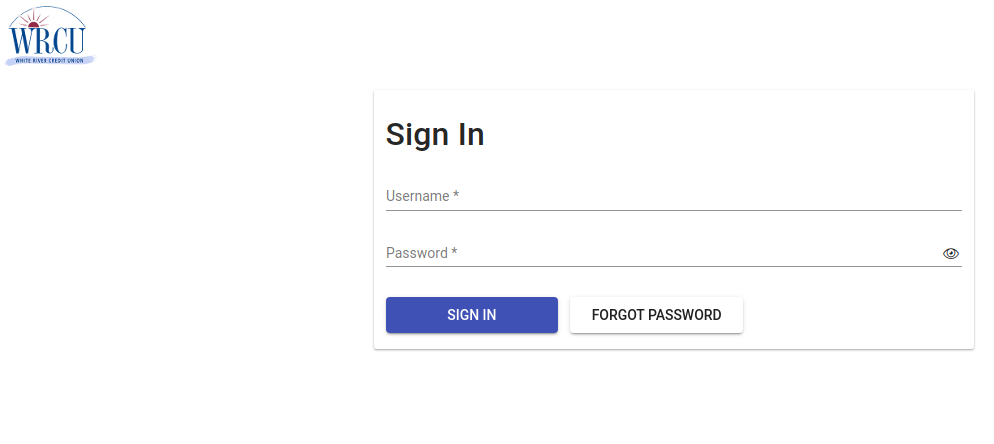Start password recovery via FORGOT PASSWORD
This screenshot has width=994, height=444.
pos(656,315)
